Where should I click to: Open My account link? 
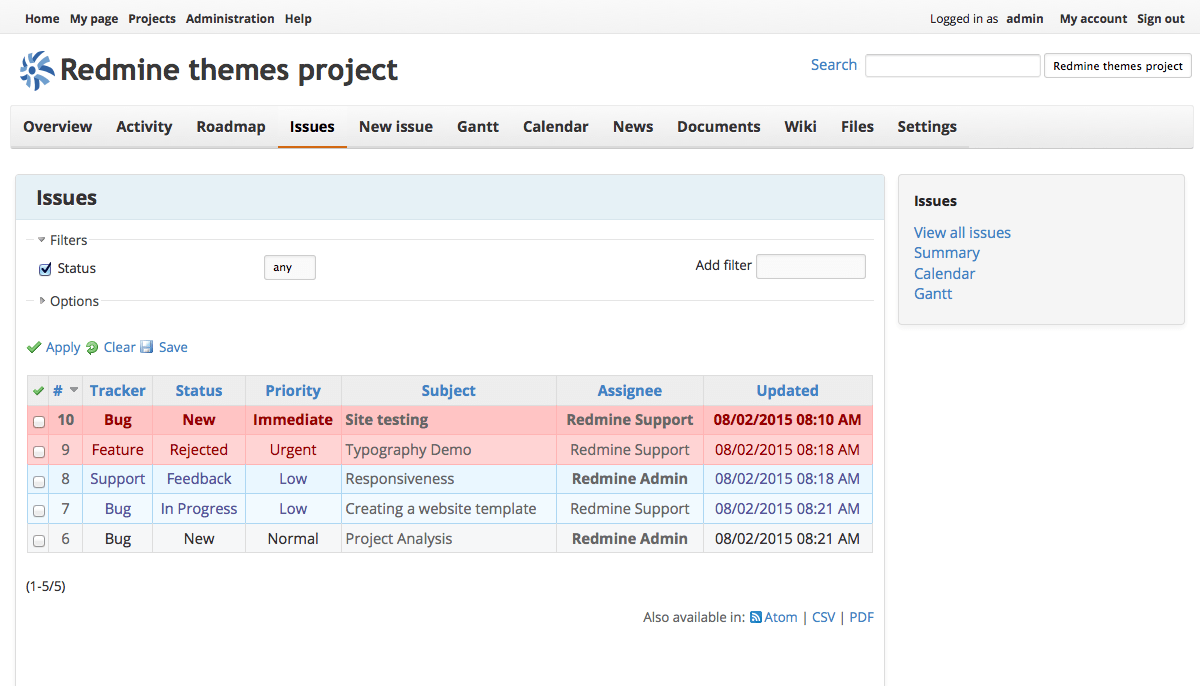click(x=1093, y=19)
